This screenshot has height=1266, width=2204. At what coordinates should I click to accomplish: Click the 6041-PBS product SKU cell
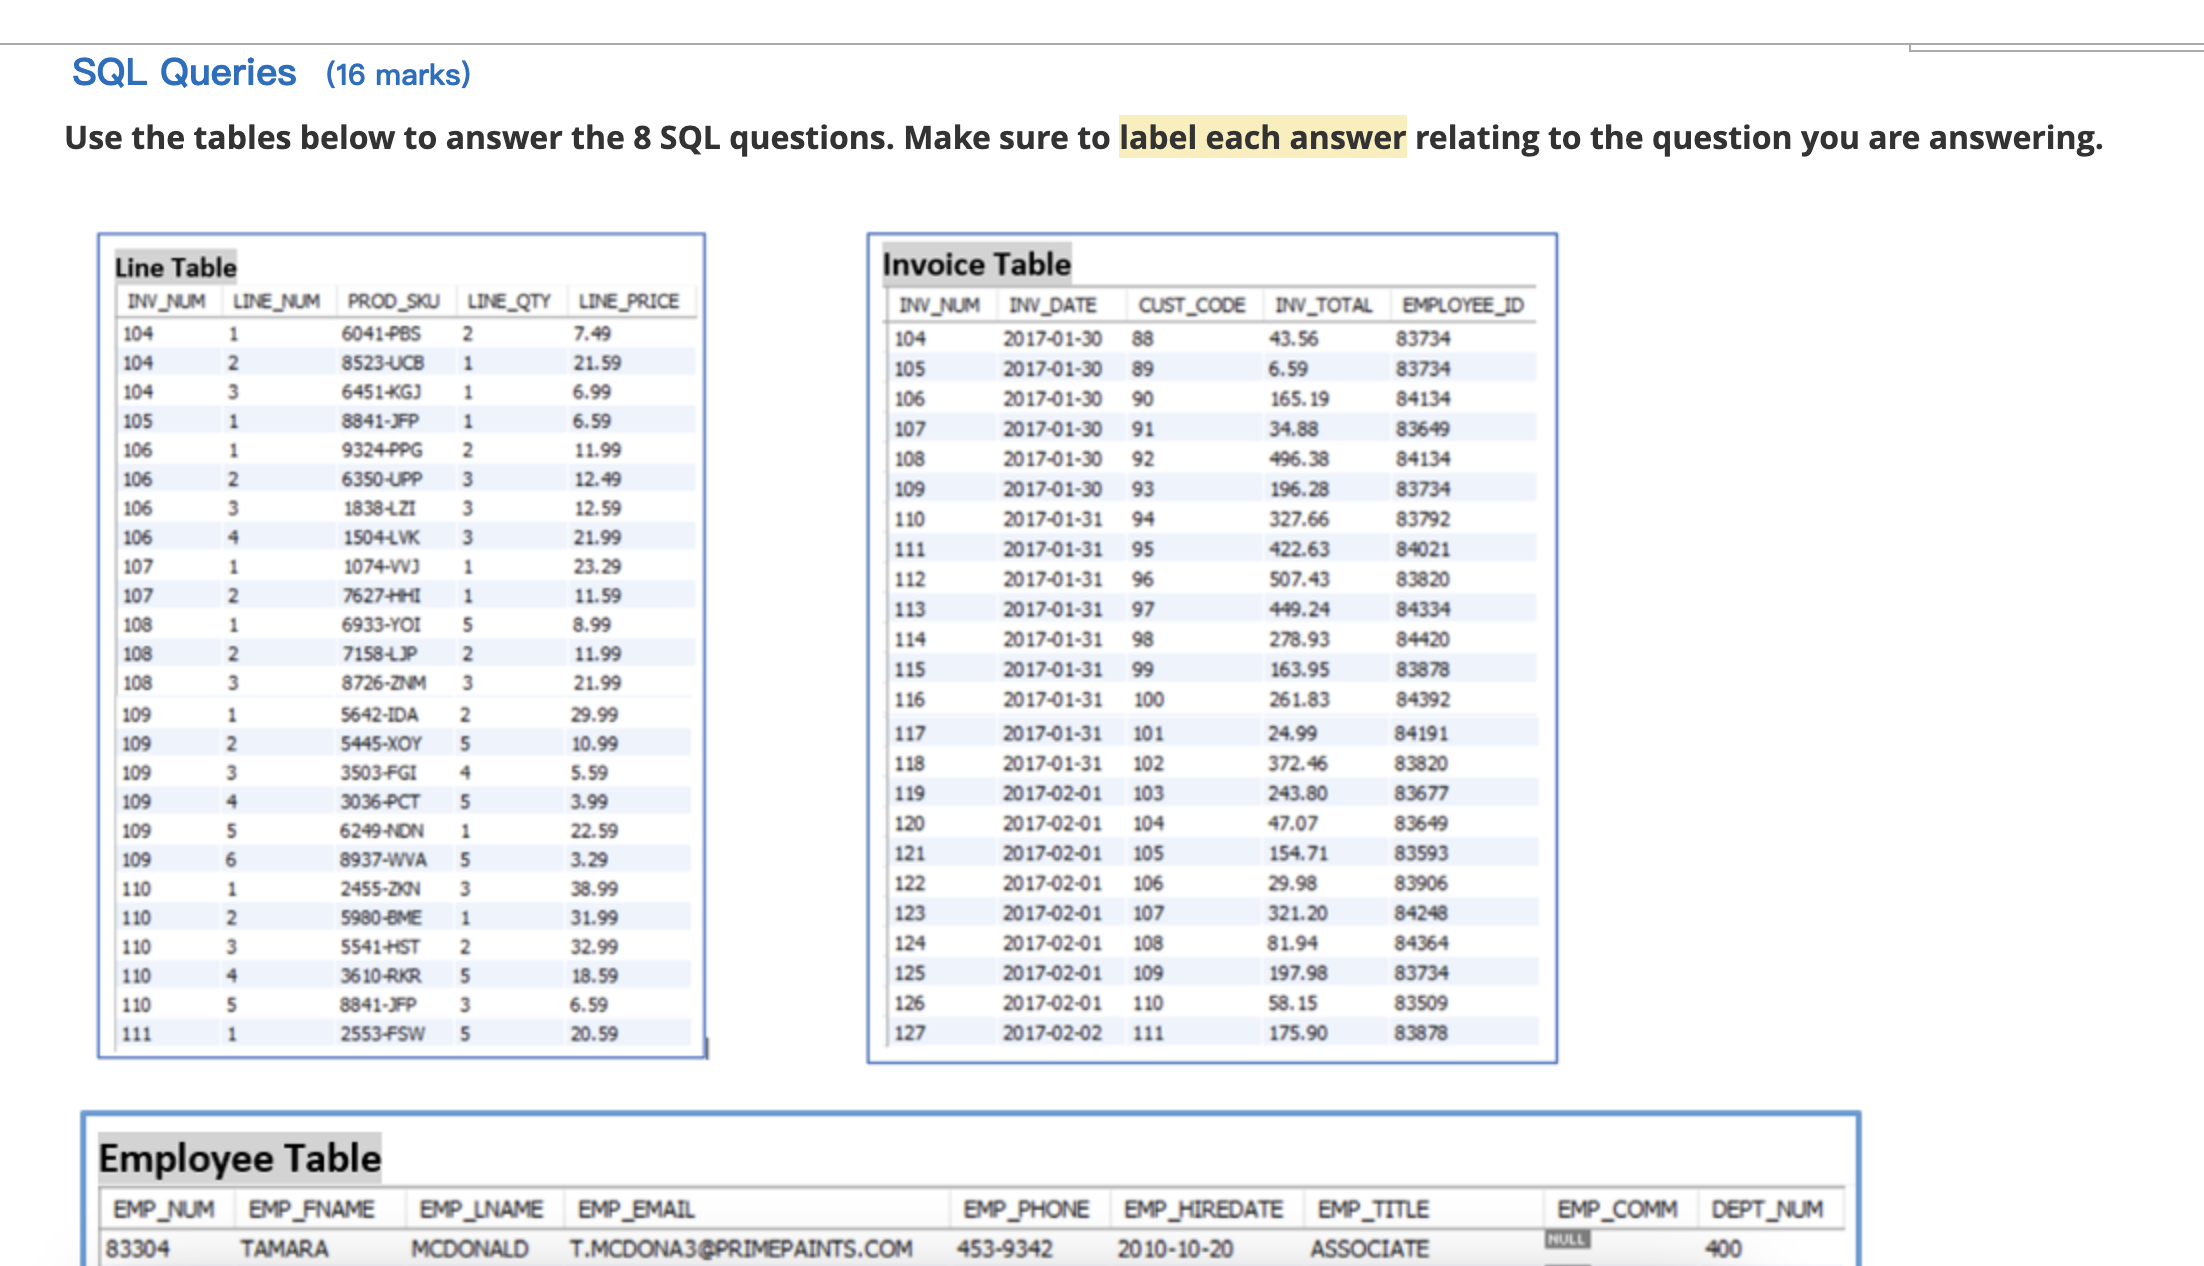(x=381, y=333)
